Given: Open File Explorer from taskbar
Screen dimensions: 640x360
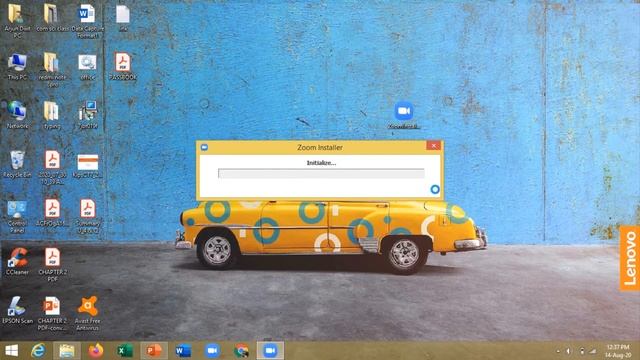Looking at the screenshot, I should click(x=67, y=351).
